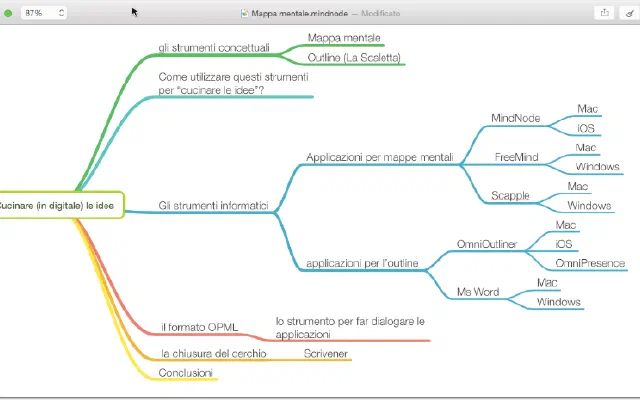Select the 'iOS' node under MindNode
The image size is (640, 400).
point(586,129)
